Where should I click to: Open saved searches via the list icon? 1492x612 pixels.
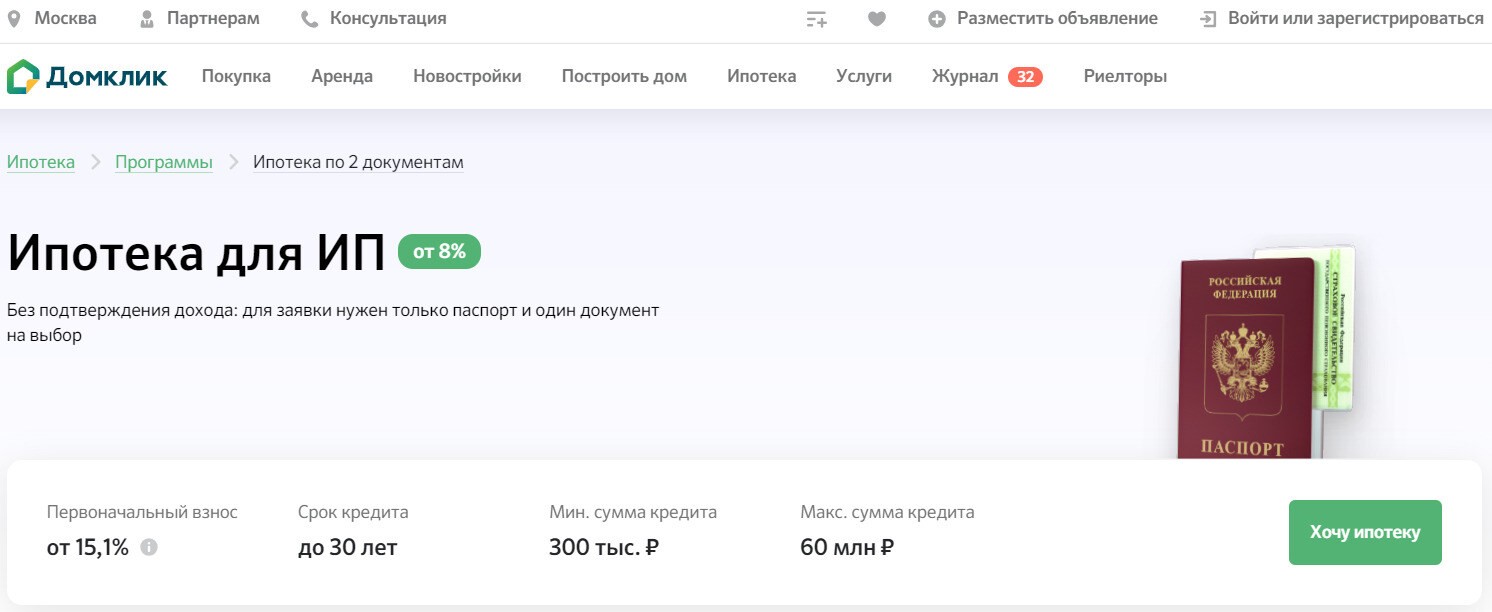tap(817, 17)
